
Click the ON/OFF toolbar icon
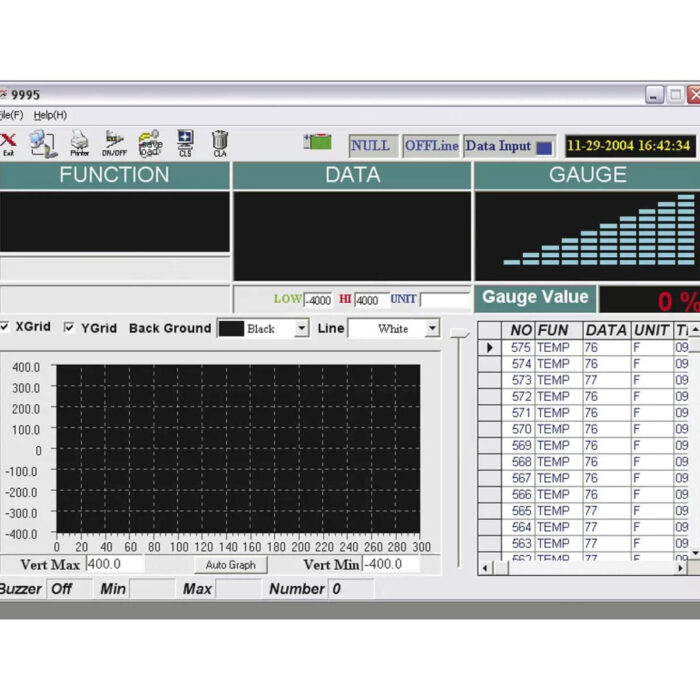114,143
